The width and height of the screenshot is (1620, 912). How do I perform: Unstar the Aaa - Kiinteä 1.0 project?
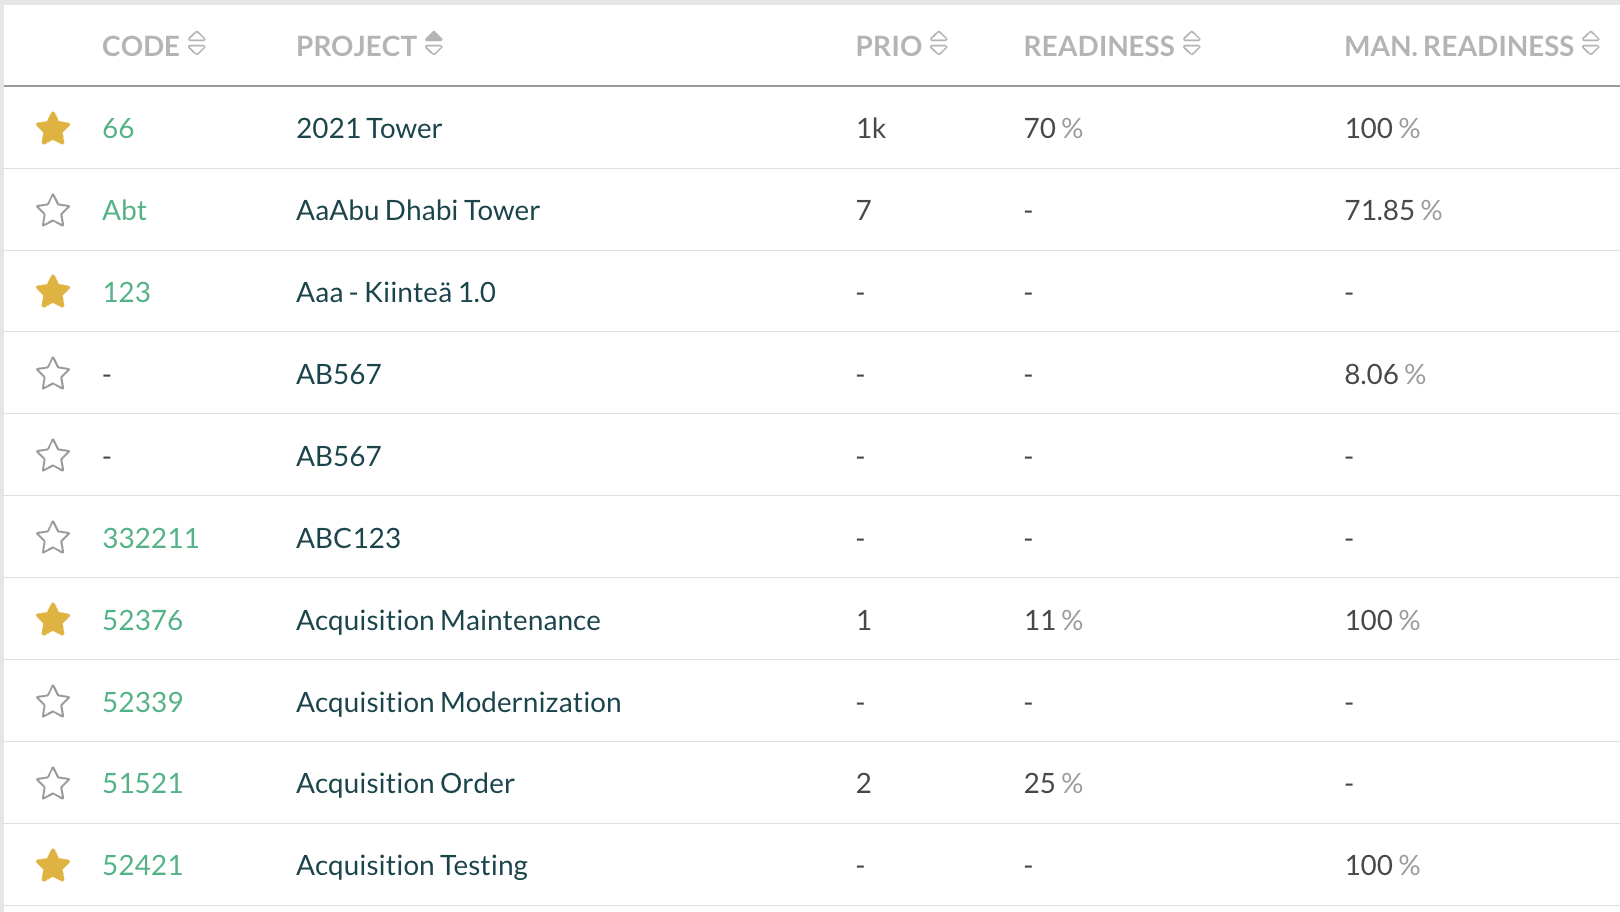53,291
